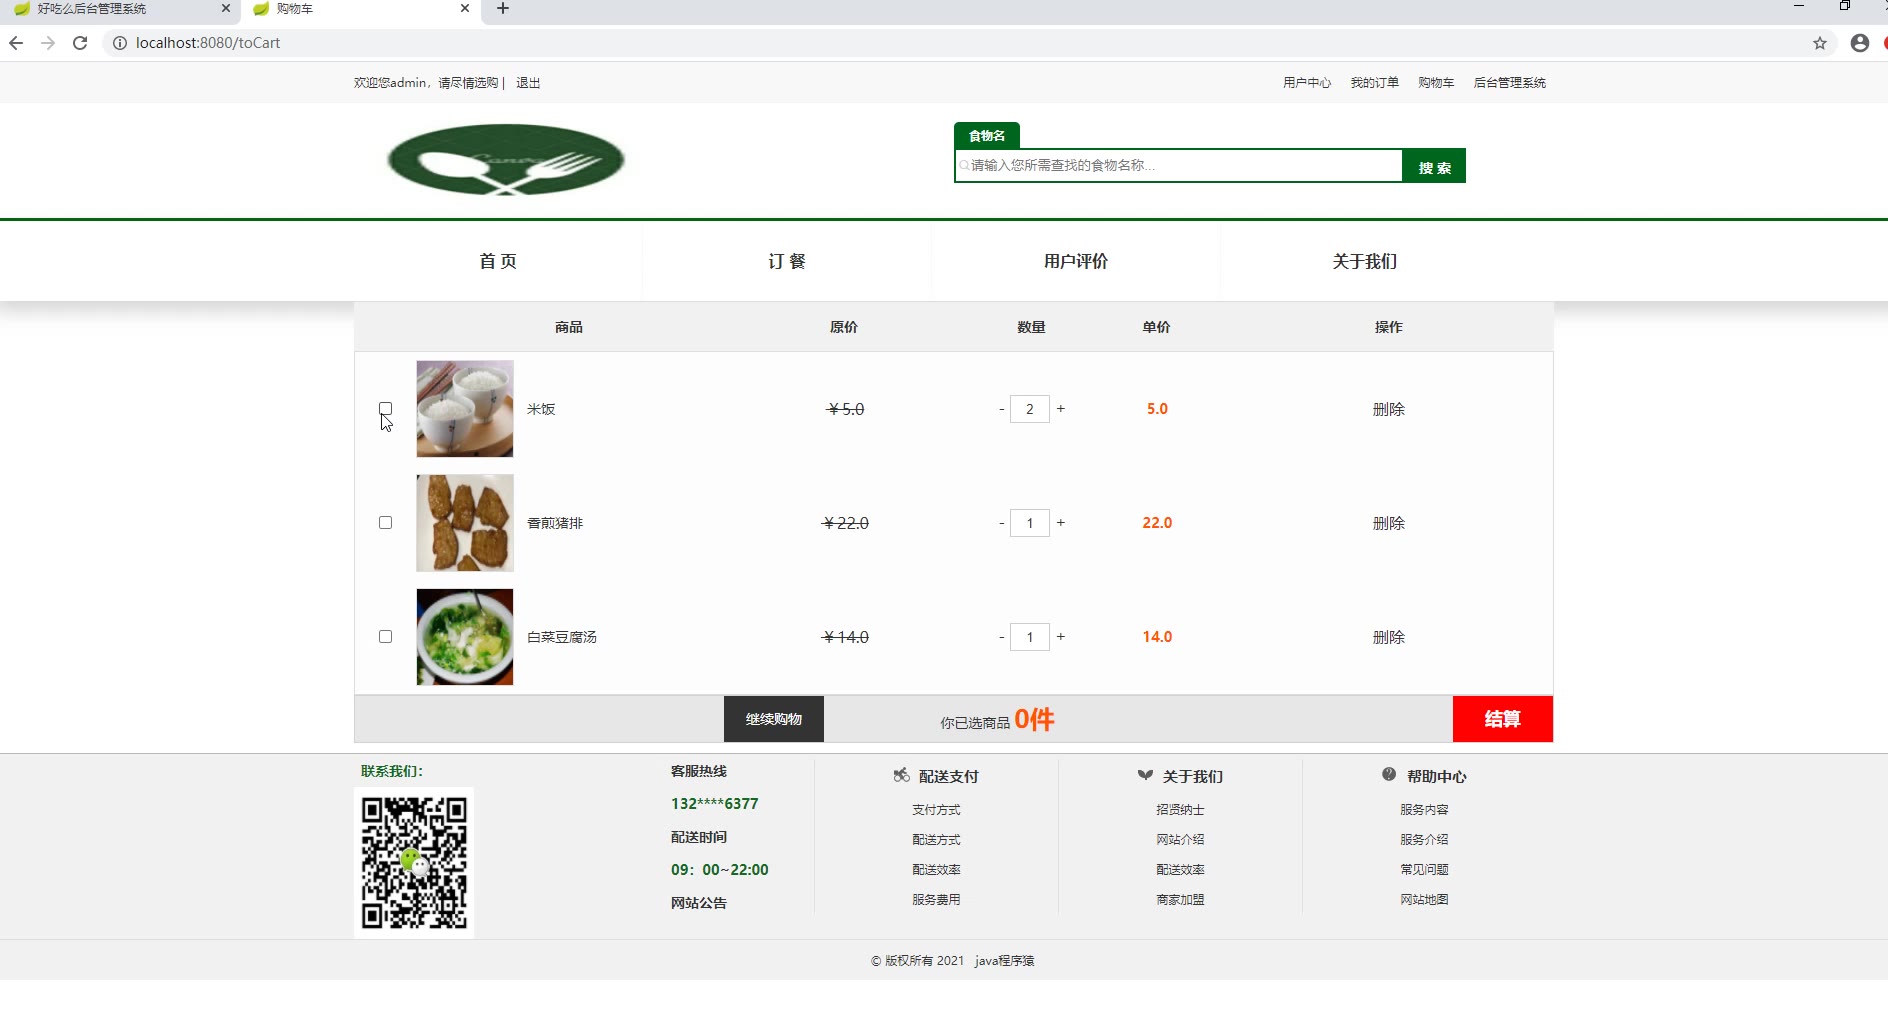Open 用户中心 link in top bar
The width and height of the screenshot is (1888, 1016).
[x=1307, y=83]
